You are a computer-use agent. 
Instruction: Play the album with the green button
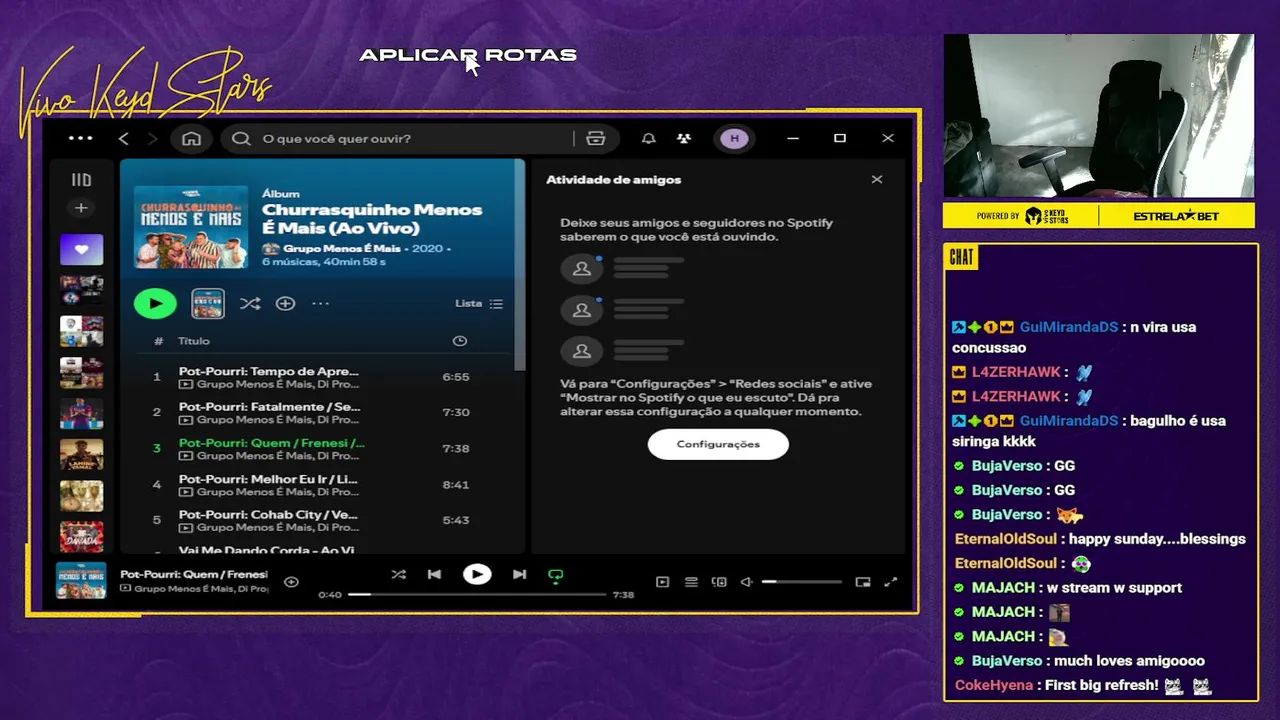click(155, 303)
